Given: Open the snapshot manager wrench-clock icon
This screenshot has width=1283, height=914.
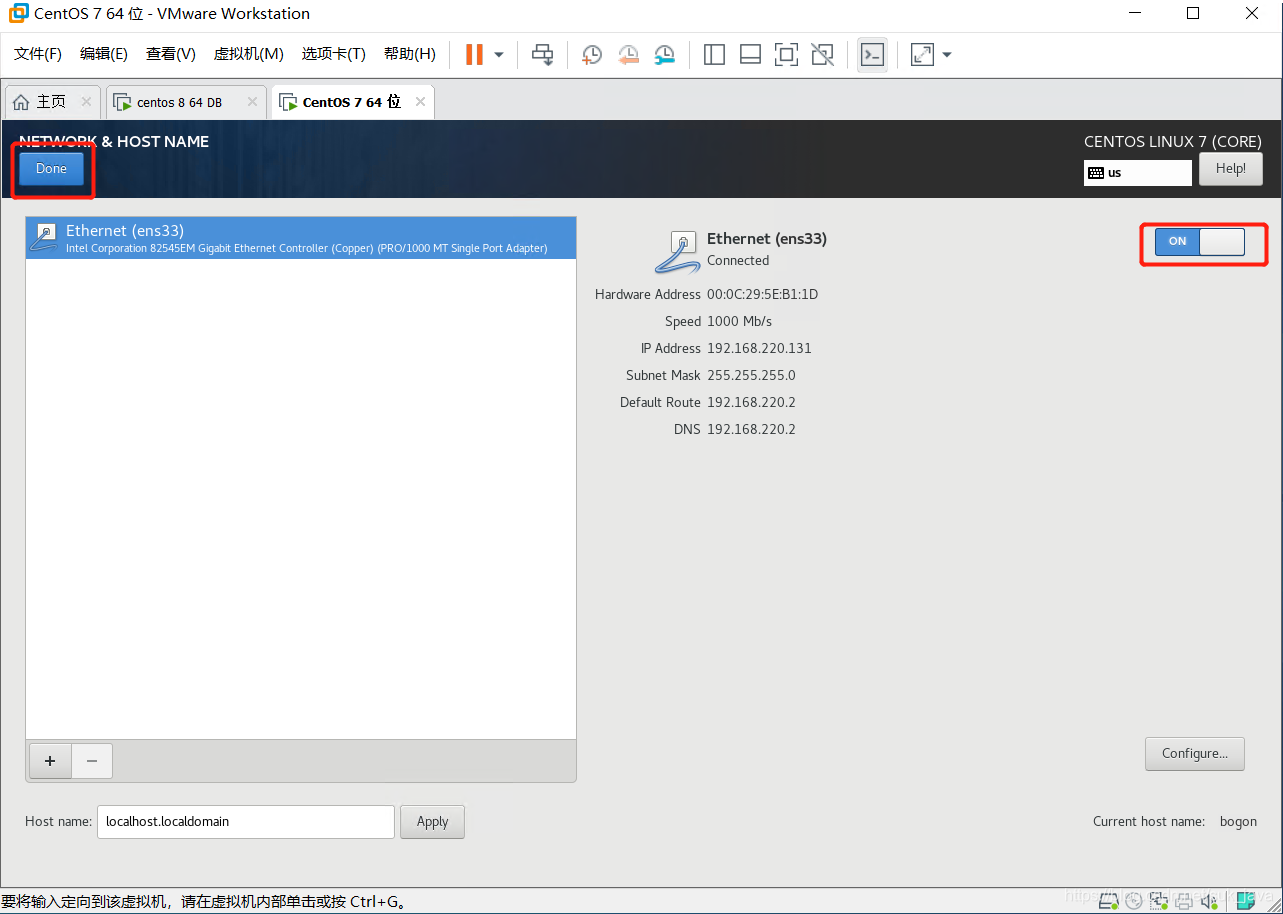Looking at the screenshot, I should pos(664,54).
